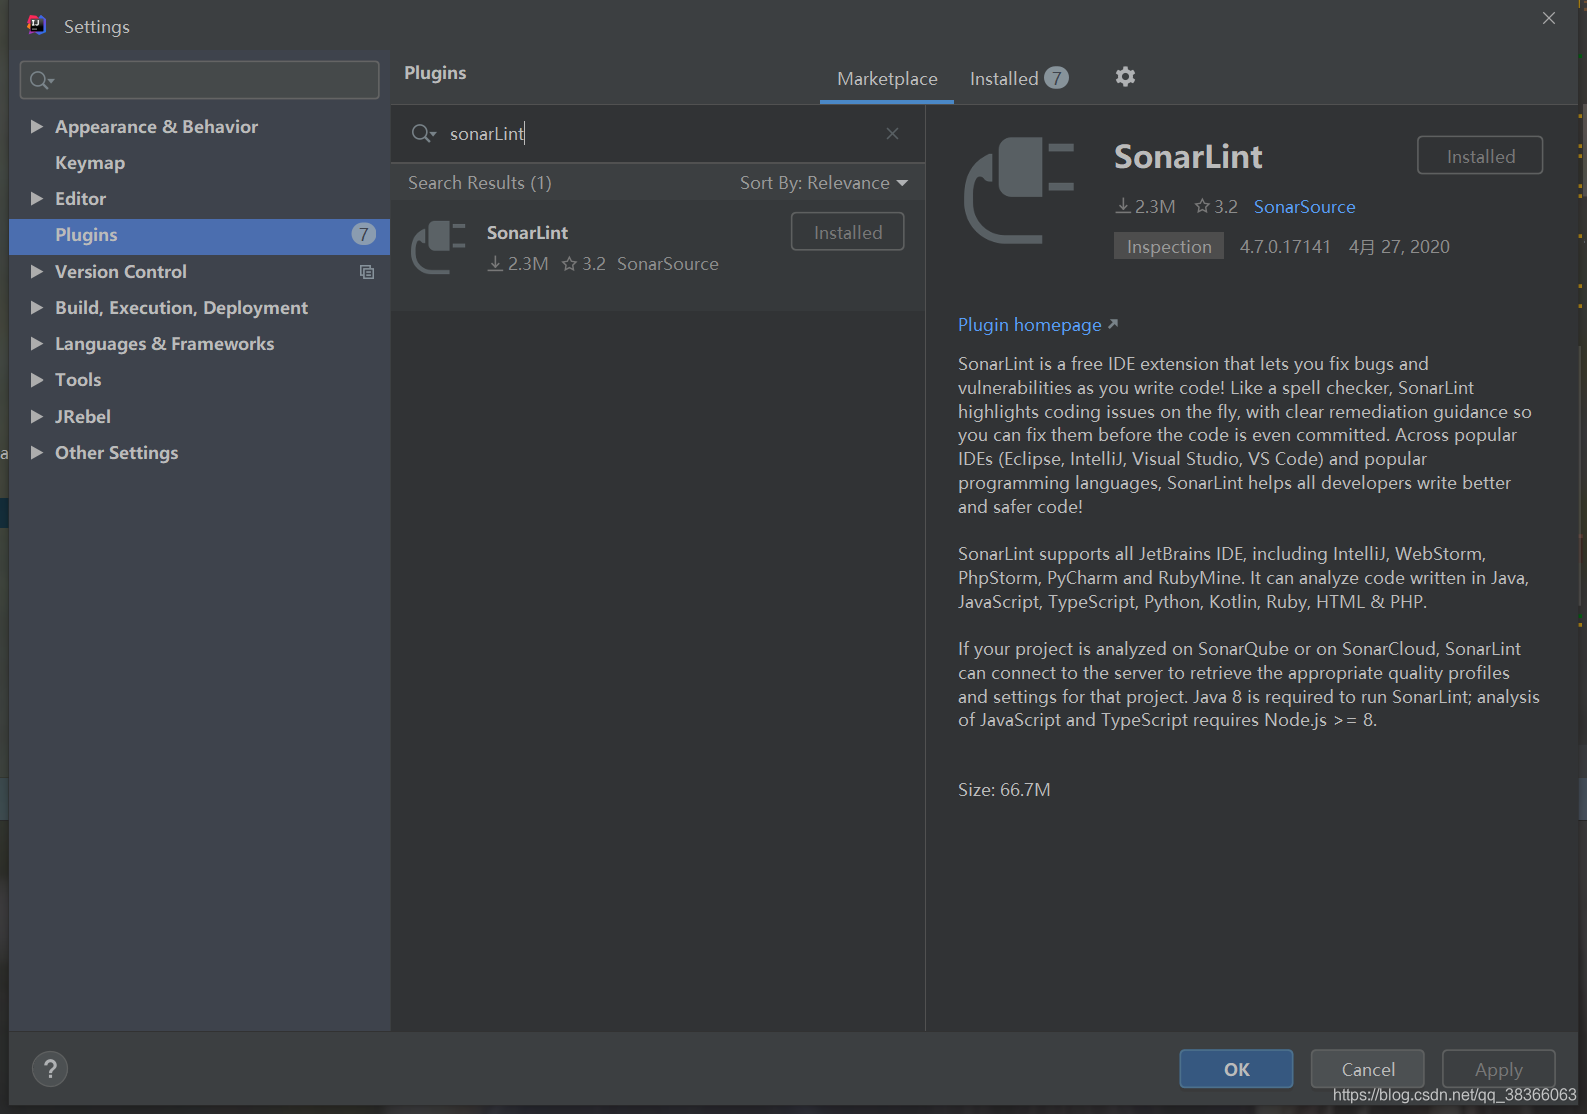1587x1114 pixels.
Task: Select Keymap in settings tree
Action: [x=90, y=163]
